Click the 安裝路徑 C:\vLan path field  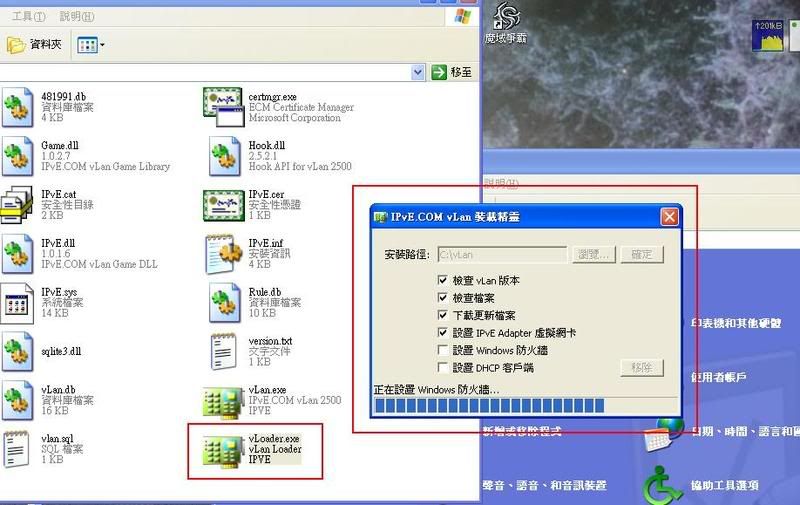click(502, 255)
